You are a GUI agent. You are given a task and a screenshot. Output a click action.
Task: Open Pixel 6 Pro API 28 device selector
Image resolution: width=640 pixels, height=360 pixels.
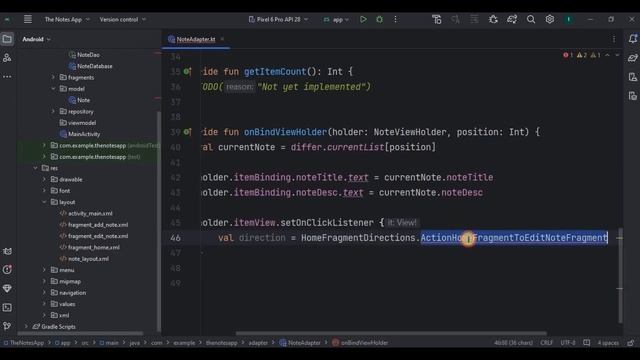tap(278, 19)
